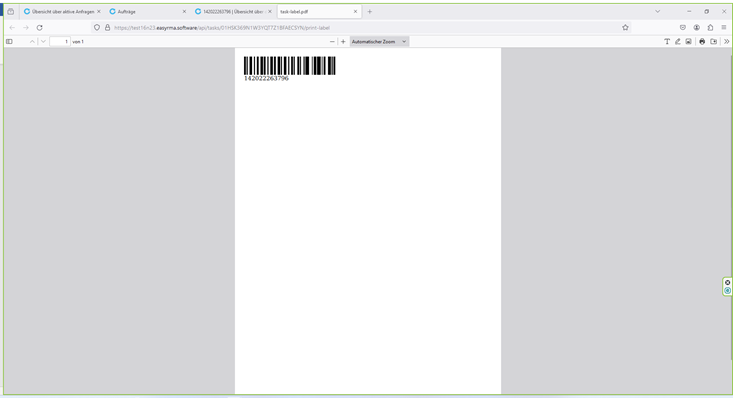The width and height of the screenshot is (733, 398).
Task: Open the extensions menu
Action: pos(711,28)
